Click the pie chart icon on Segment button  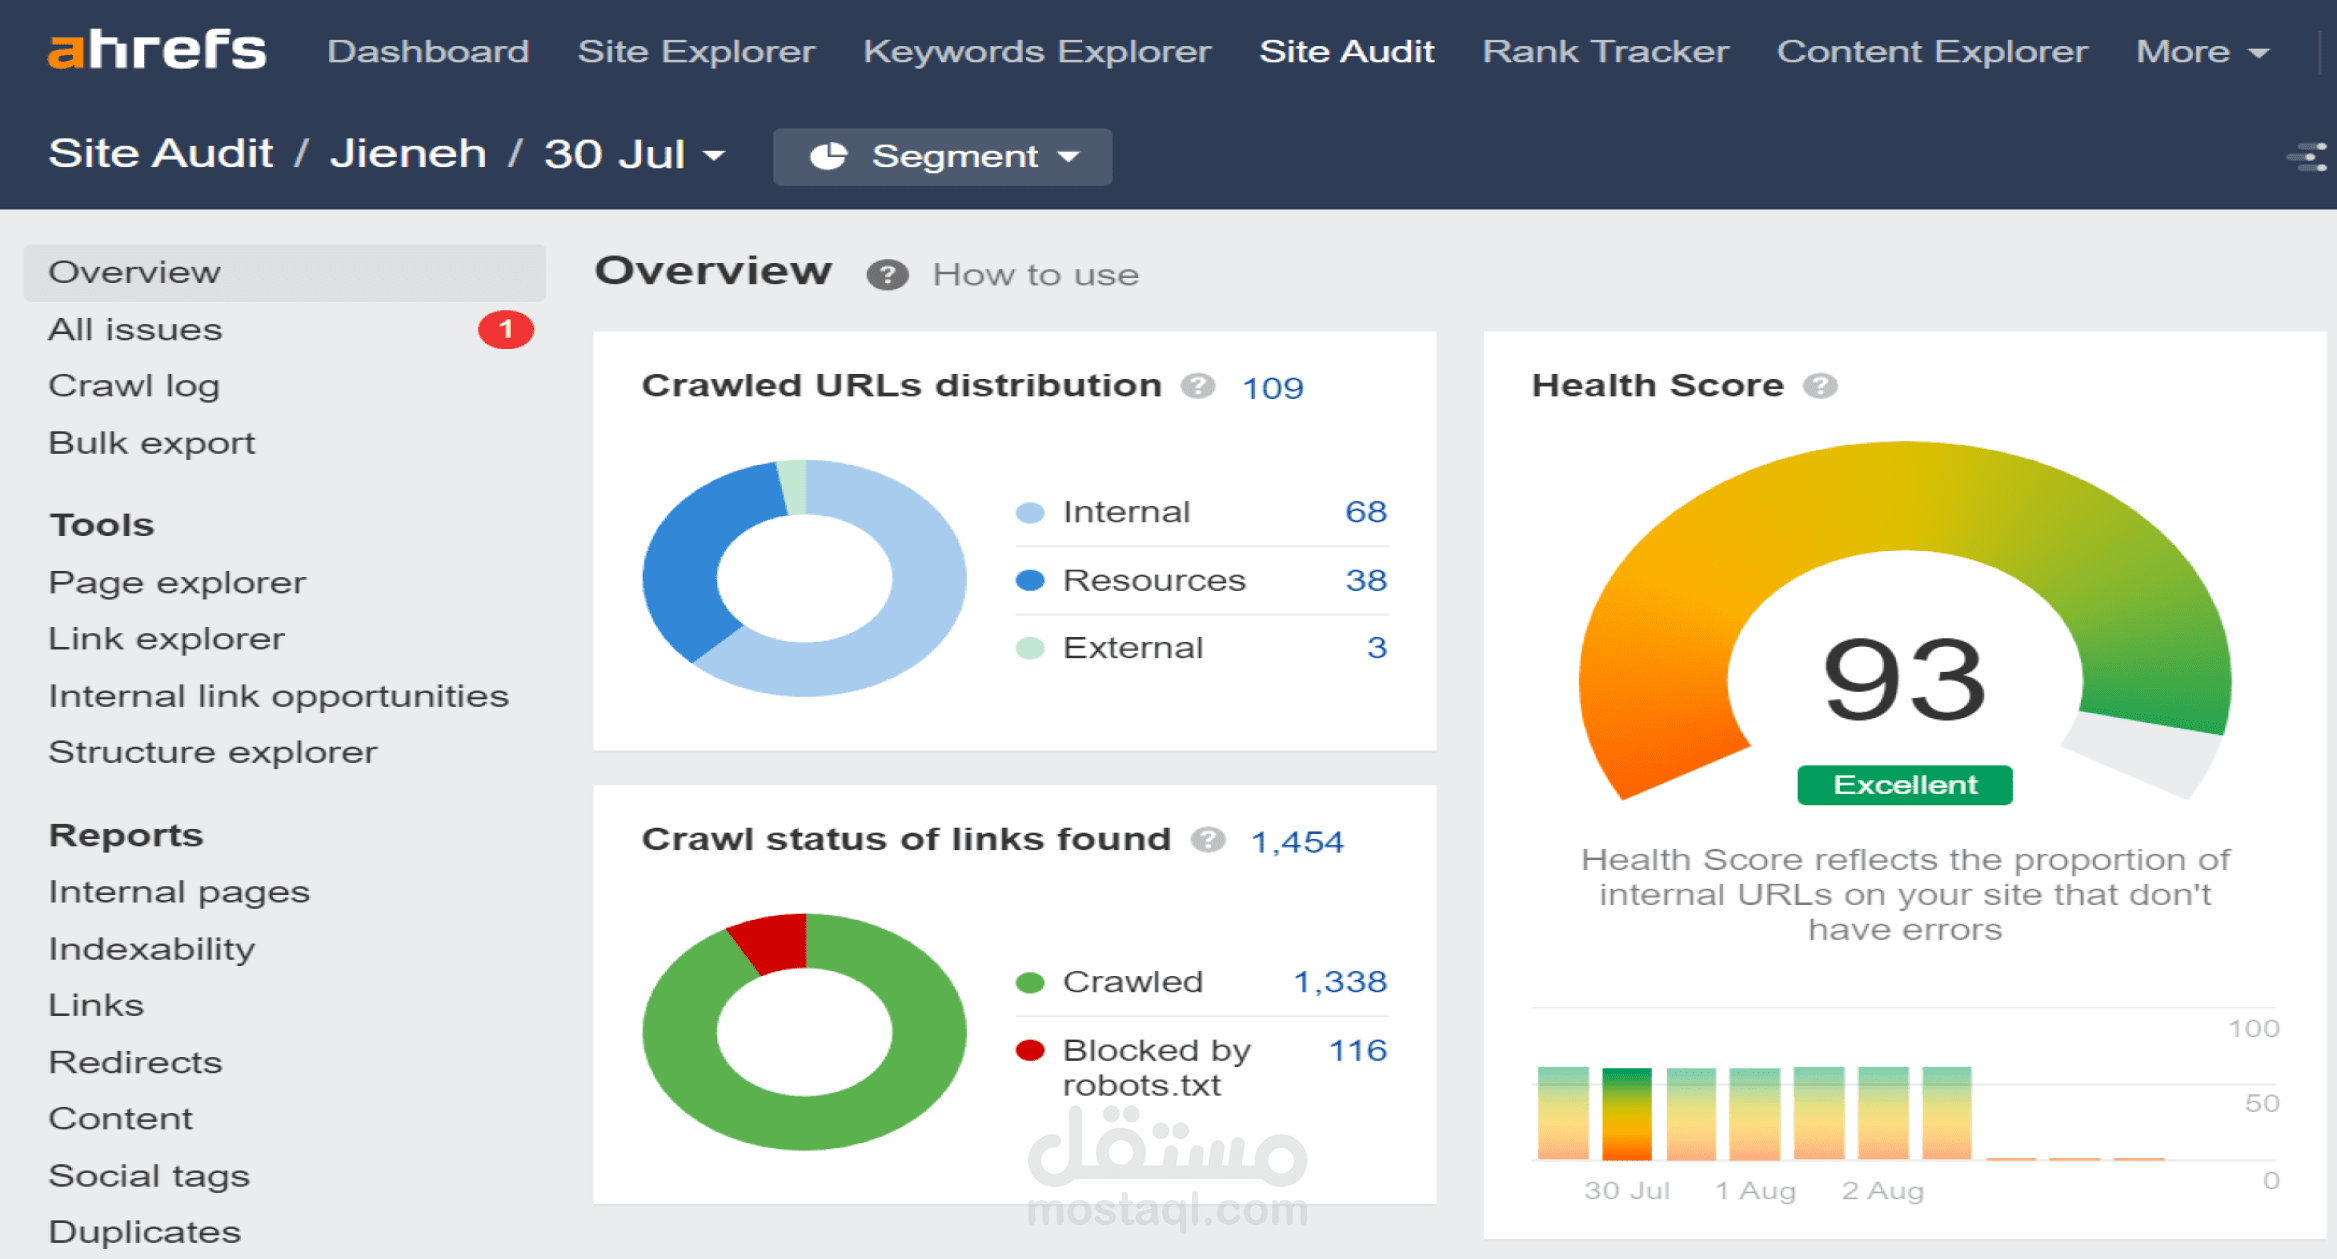(x=828, y=157)
